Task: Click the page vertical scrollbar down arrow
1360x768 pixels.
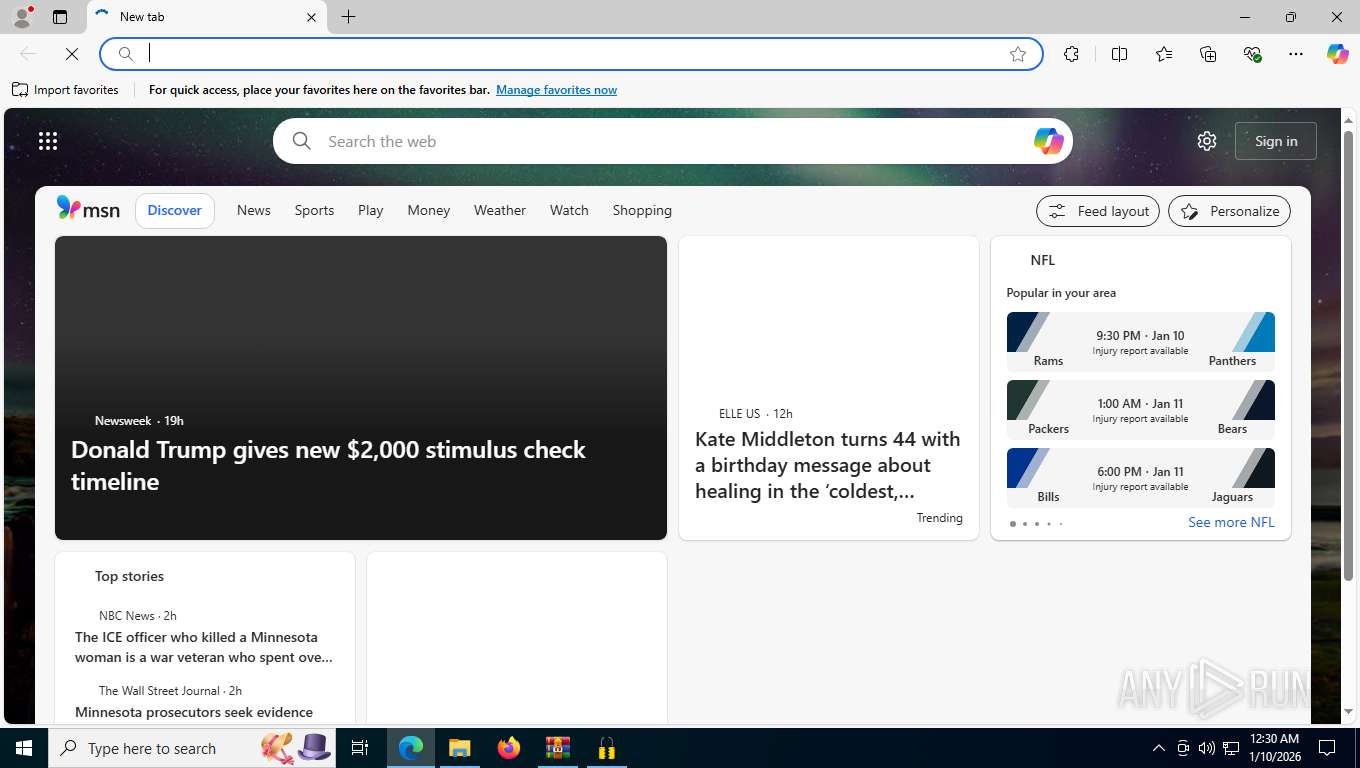Action: point(1347,711)
